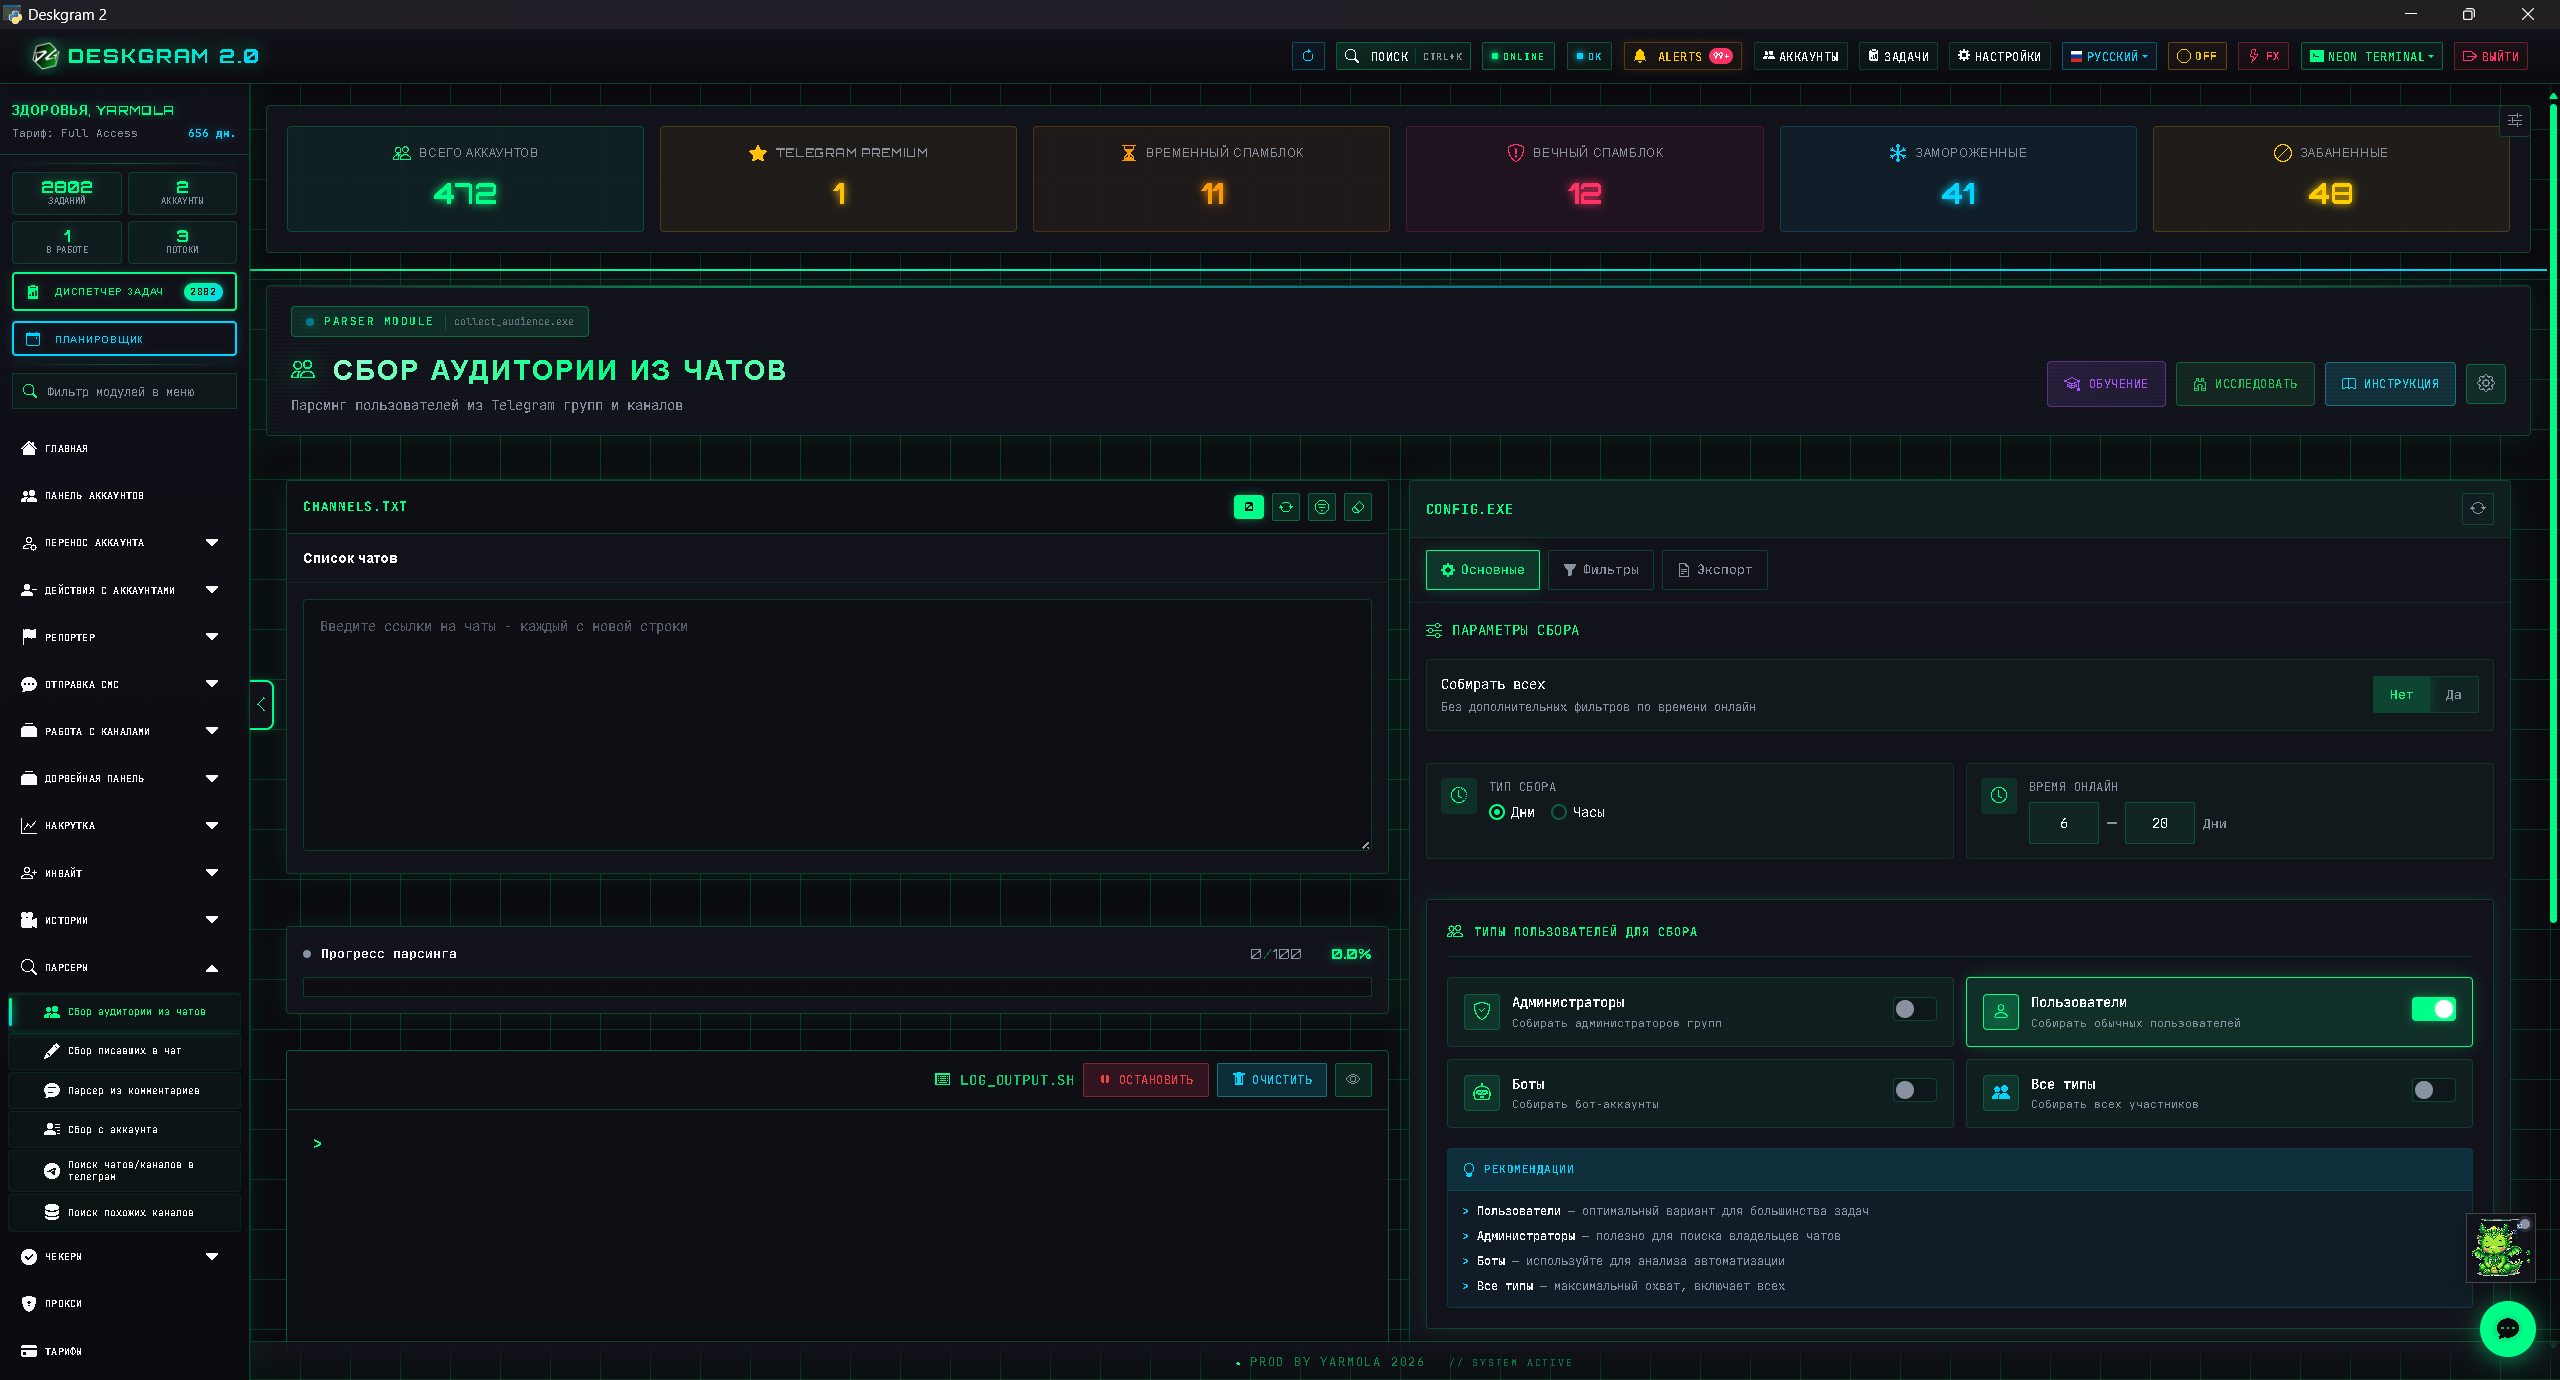Switch to the Фильтры tab
This screenshot has height=1380, width=2560.
pyautogui.click(x=1600, y=569)
